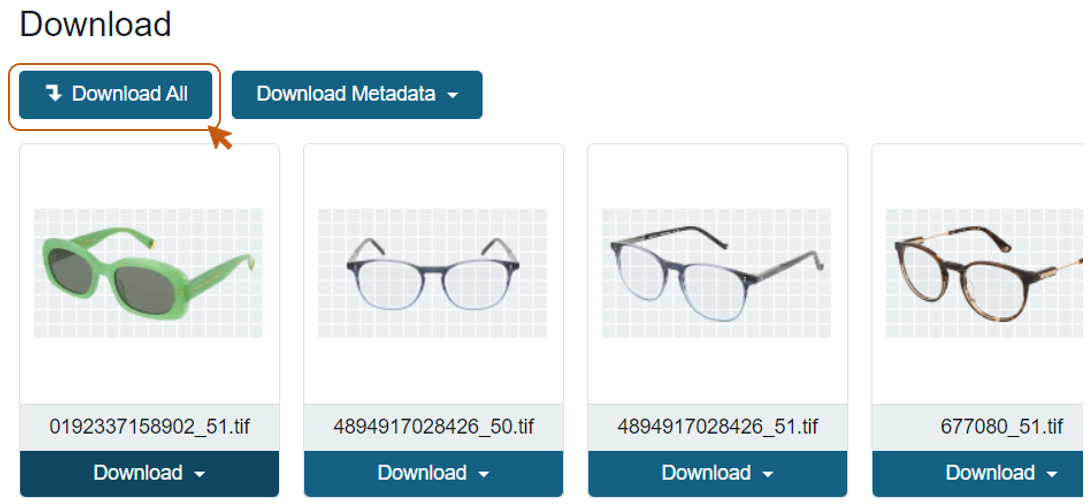Open the front-view blue-gray glasses image
This screenshot has width=1091, height=504.
click(x=432, y=272)
